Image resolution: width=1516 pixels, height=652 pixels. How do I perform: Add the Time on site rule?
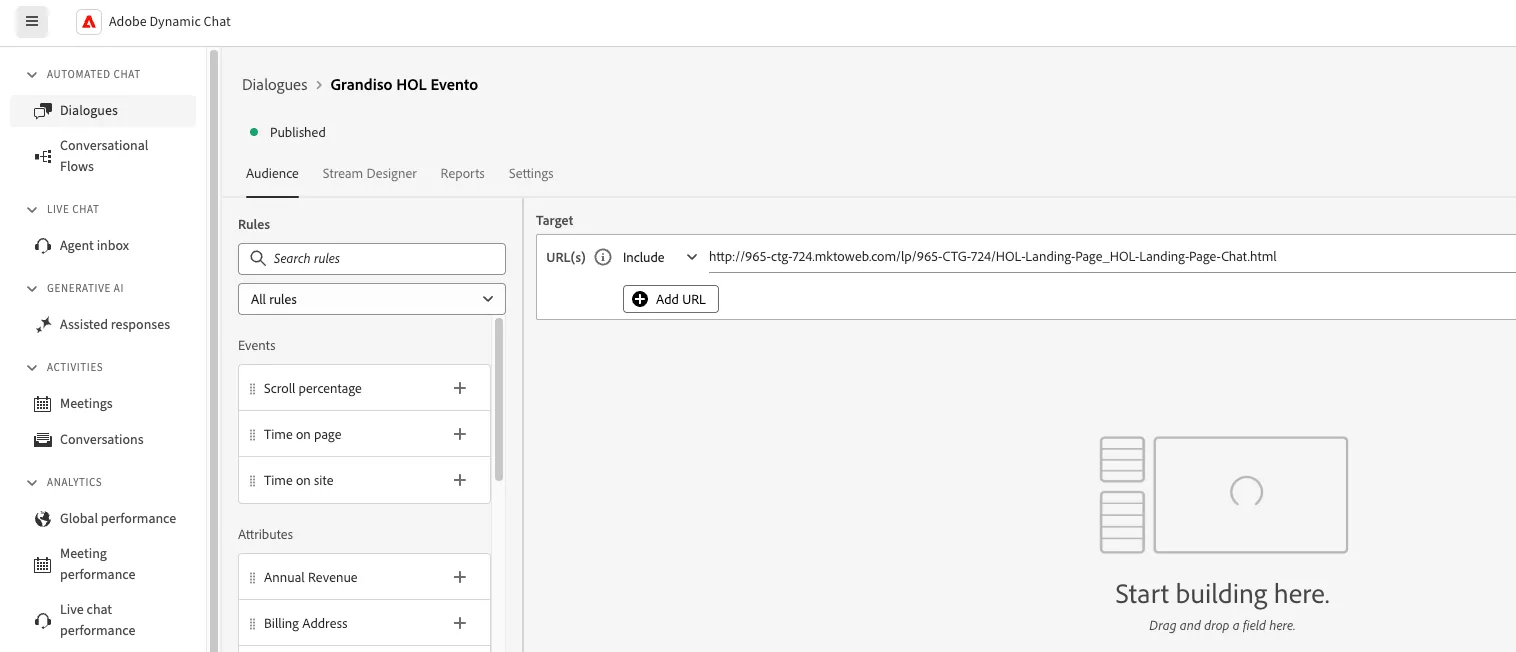[460, 480]
